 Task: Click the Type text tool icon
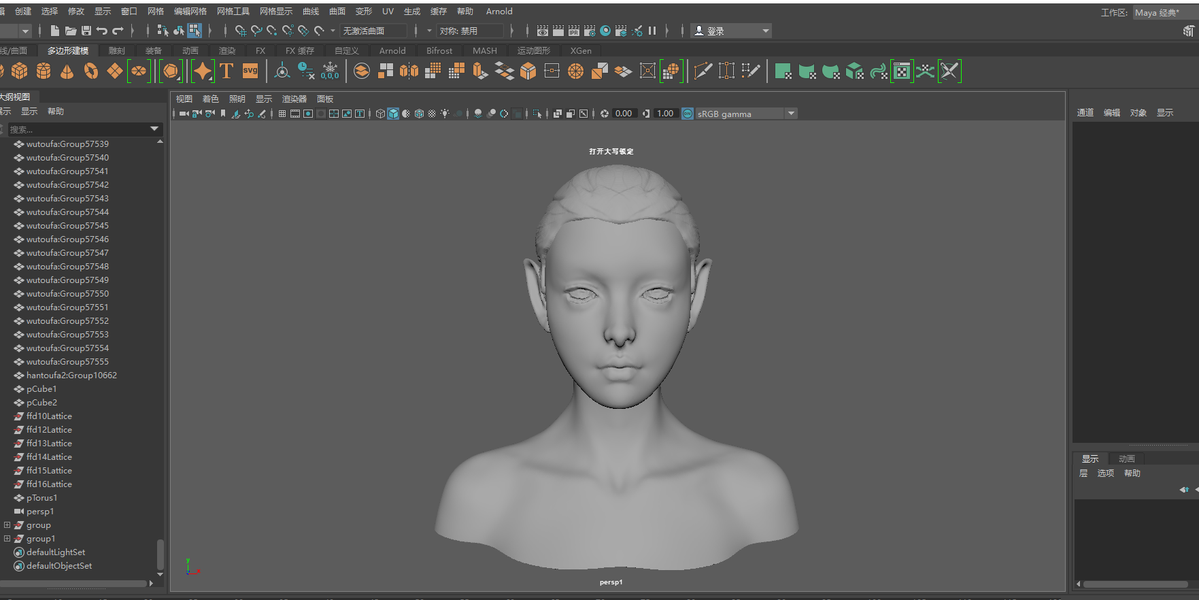point(226,71)
